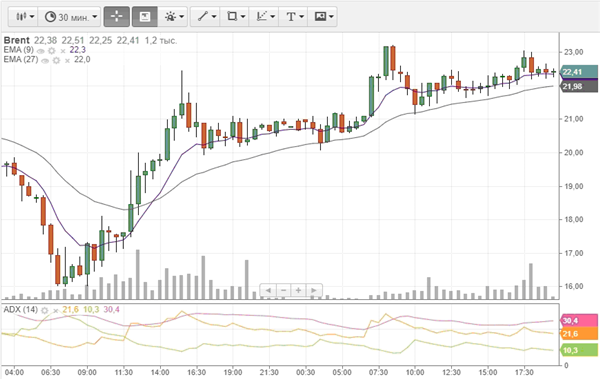600x379 pixels.
Task: Open settings gear of ADX (14)
Action: click(45, 310)
